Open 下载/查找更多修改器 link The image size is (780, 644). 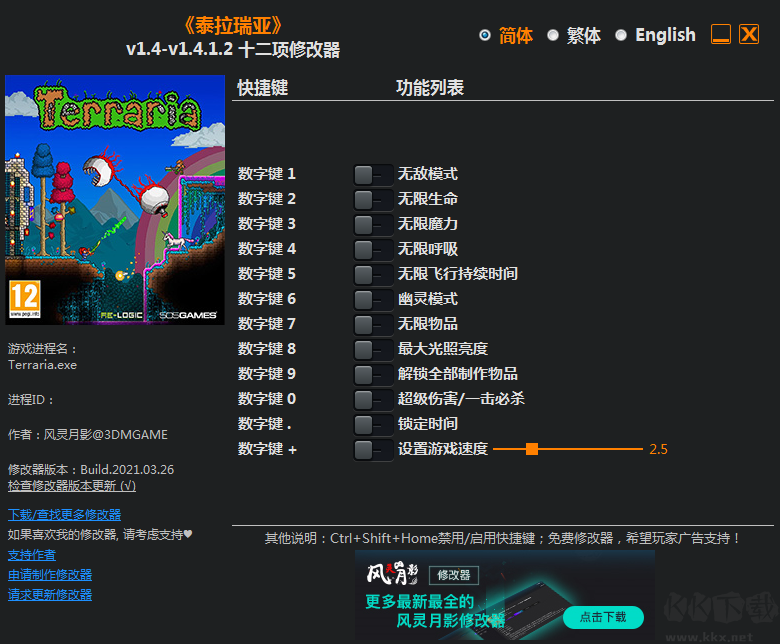point(64,515)
